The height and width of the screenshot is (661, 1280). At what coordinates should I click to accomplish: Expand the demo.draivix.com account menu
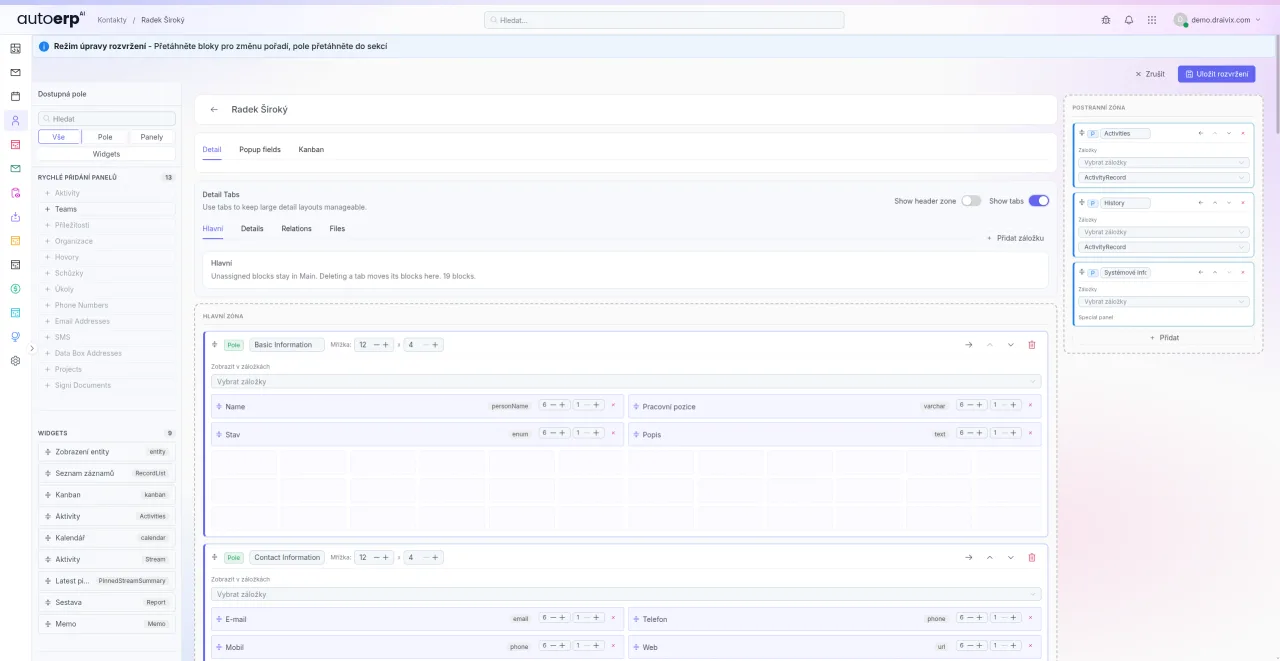[1216, 20]
